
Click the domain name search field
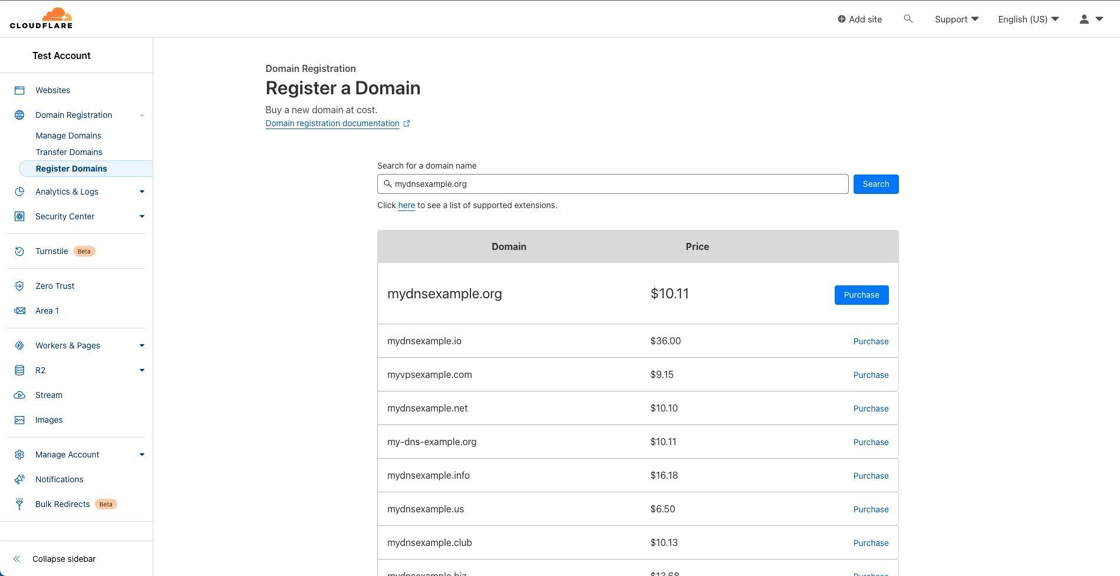point(613,184)
